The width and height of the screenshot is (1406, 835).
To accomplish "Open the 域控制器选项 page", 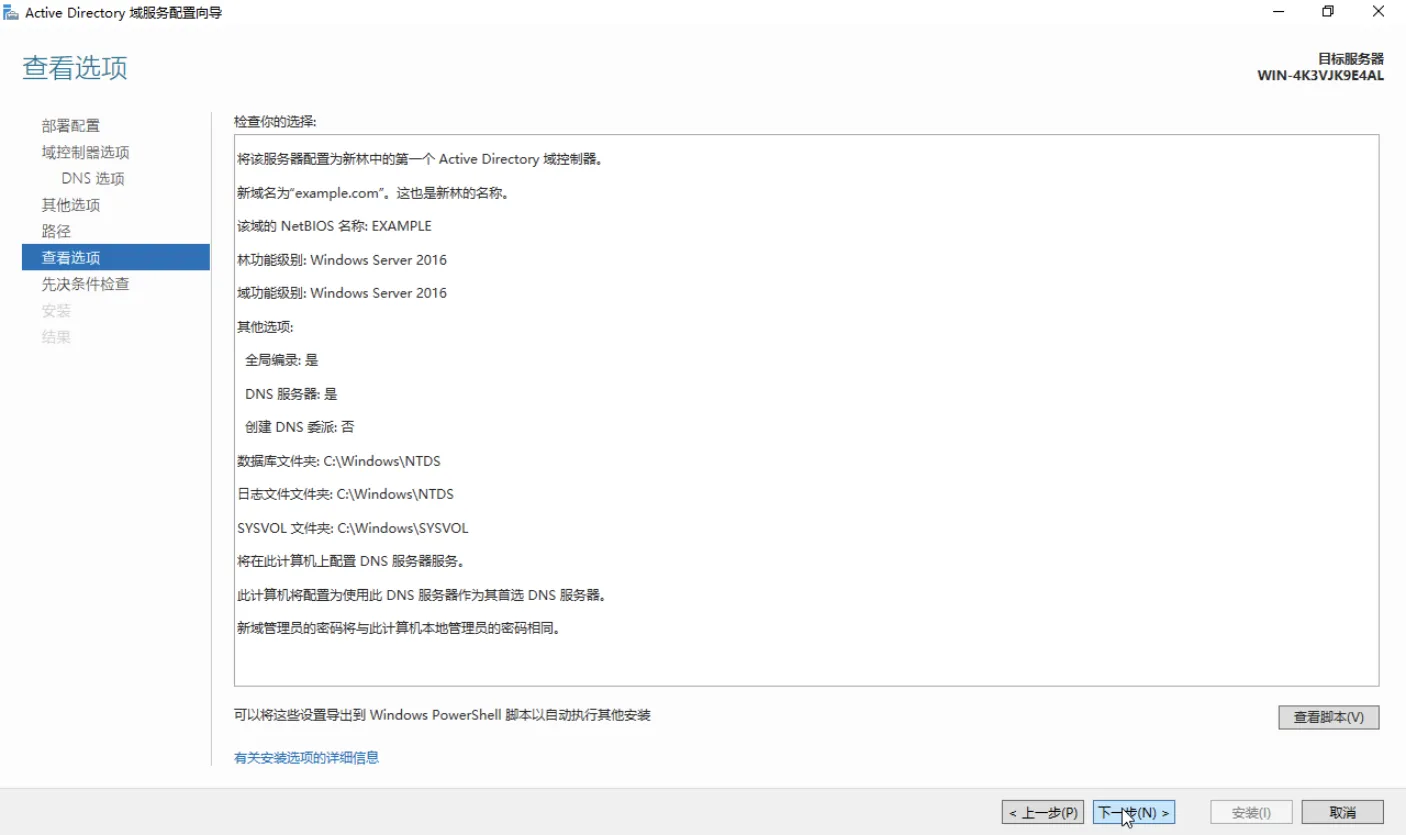I will click(85, 152).
